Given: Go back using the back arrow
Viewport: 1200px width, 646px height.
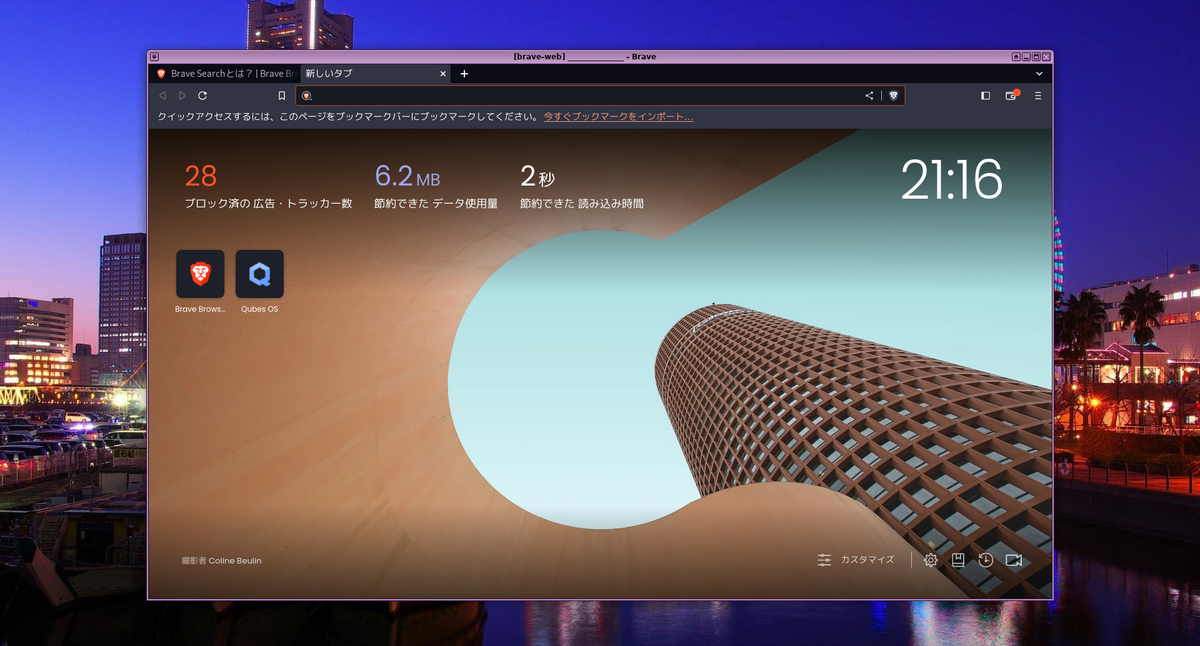Looking at the screenshot, I should [x=163, y=96].
